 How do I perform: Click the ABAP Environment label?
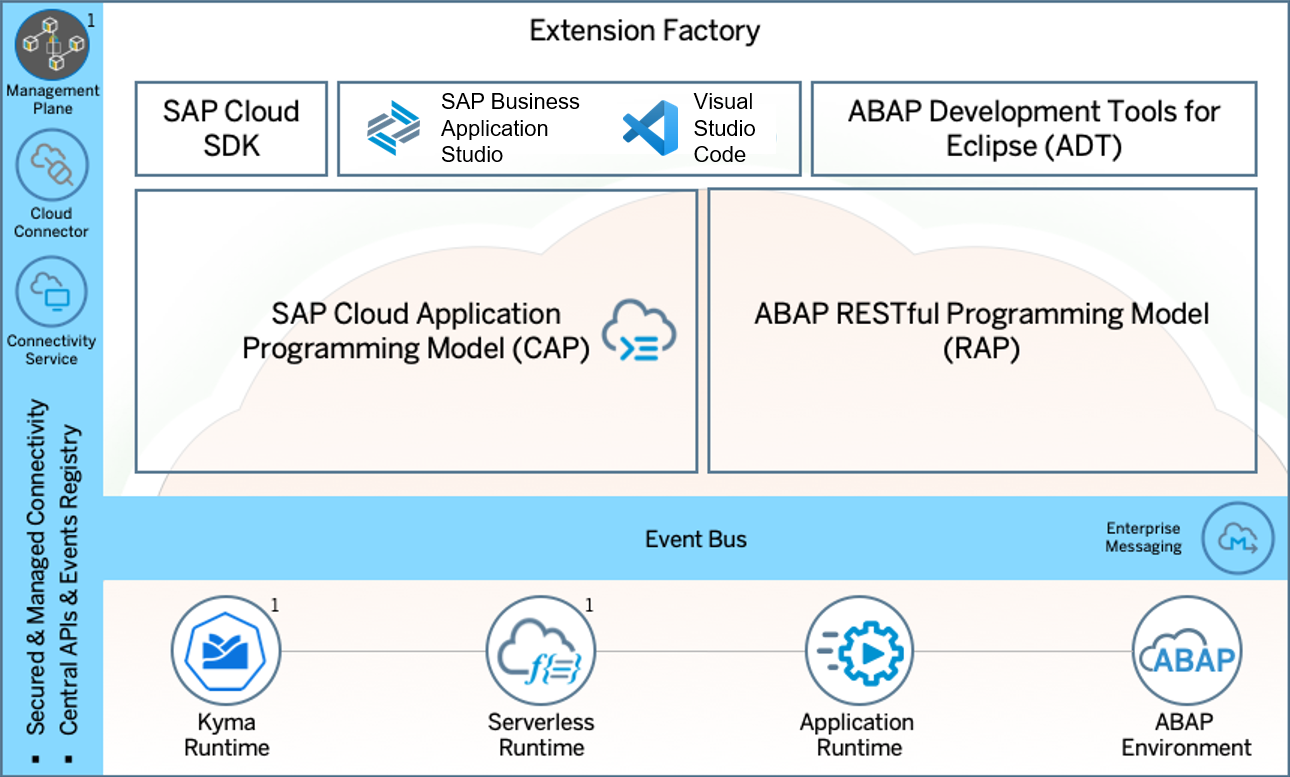1187,735
